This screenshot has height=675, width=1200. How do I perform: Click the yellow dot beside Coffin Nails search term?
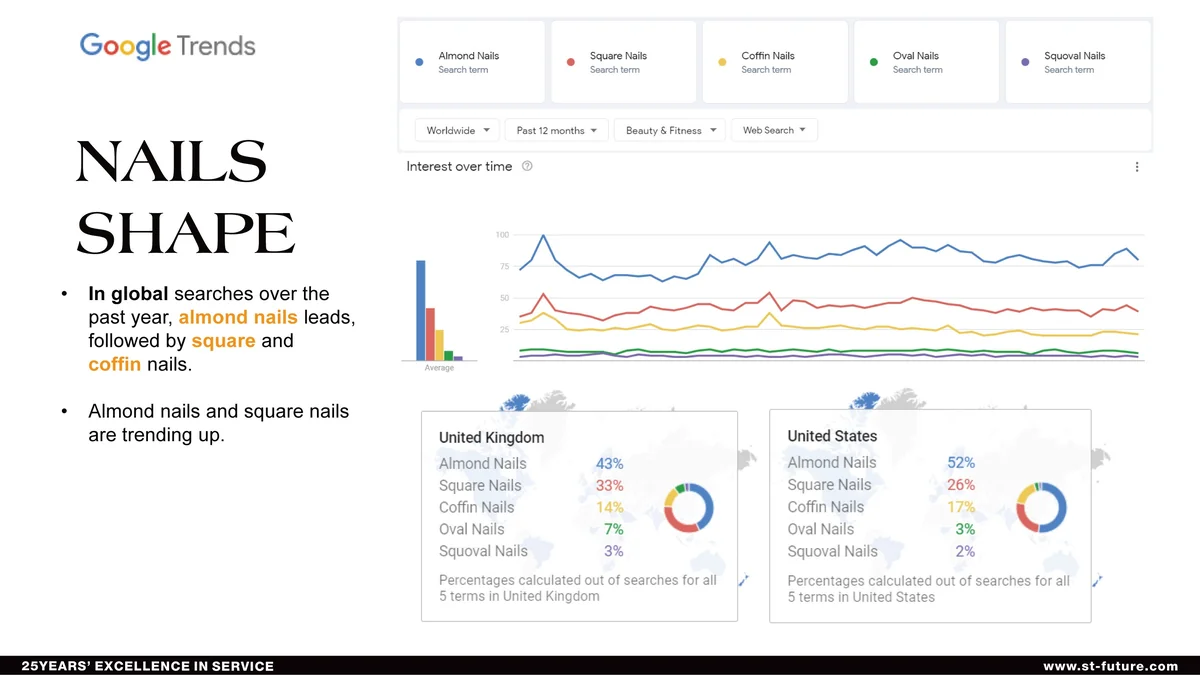pos(722,62)
